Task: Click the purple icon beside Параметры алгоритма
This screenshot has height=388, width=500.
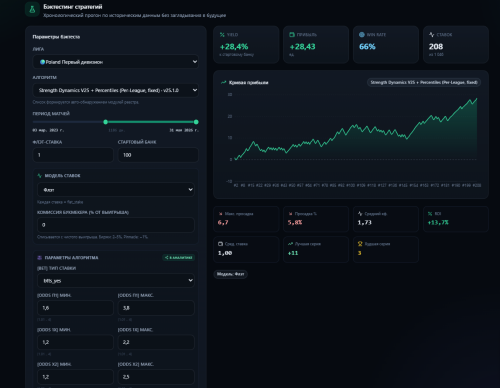Action: (40, 258)
